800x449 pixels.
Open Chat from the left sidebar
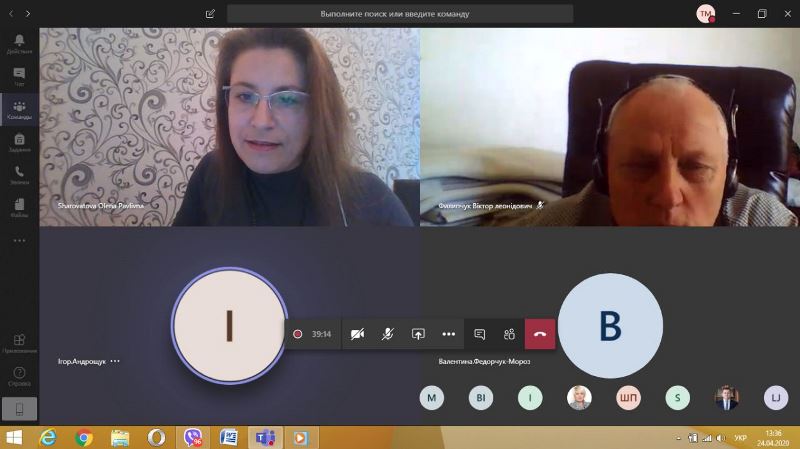tap(19, 76)
